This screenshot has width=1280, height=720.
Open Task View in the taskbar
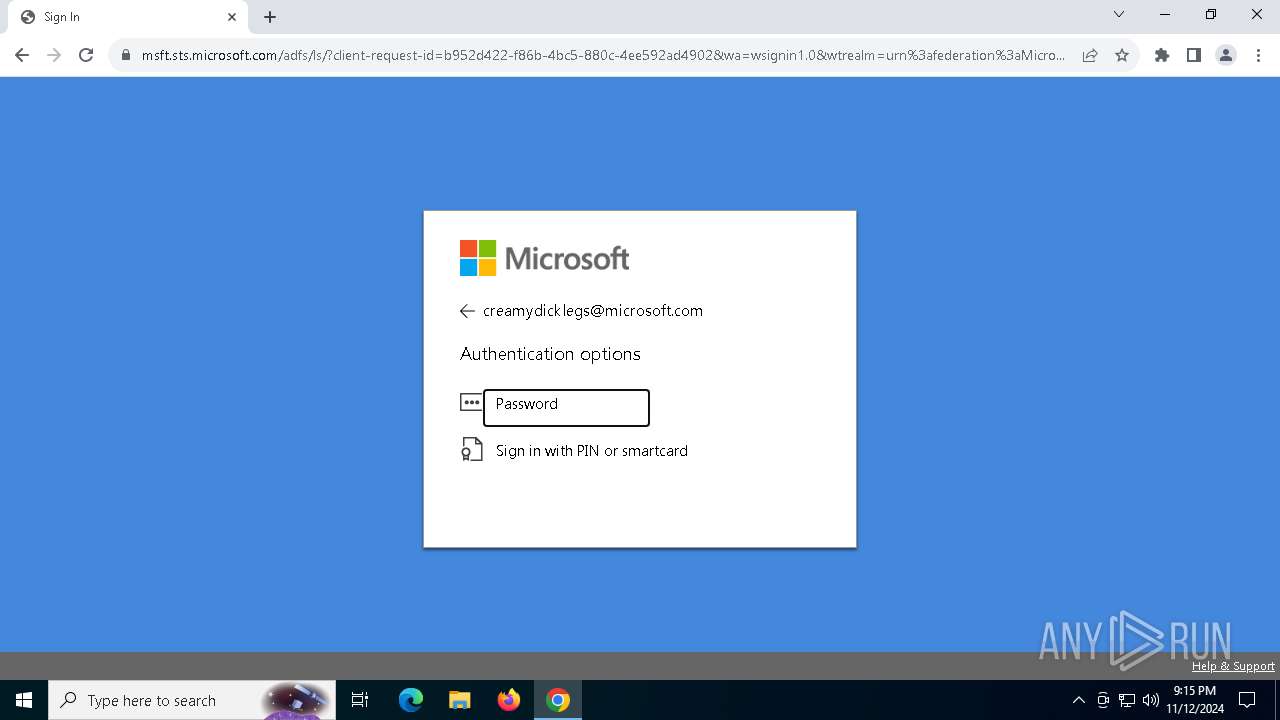360,700
